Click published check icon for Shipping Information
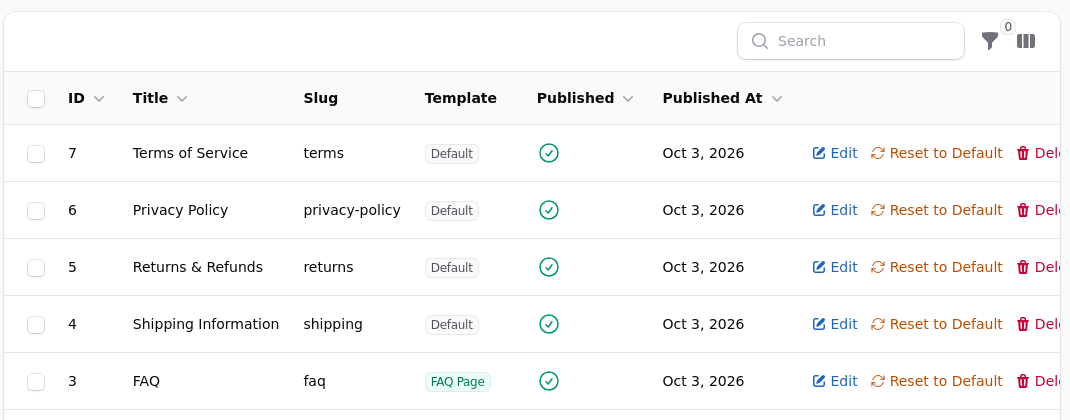The width and height of the screenshot is (1070, 420). (x=549, y=324)
